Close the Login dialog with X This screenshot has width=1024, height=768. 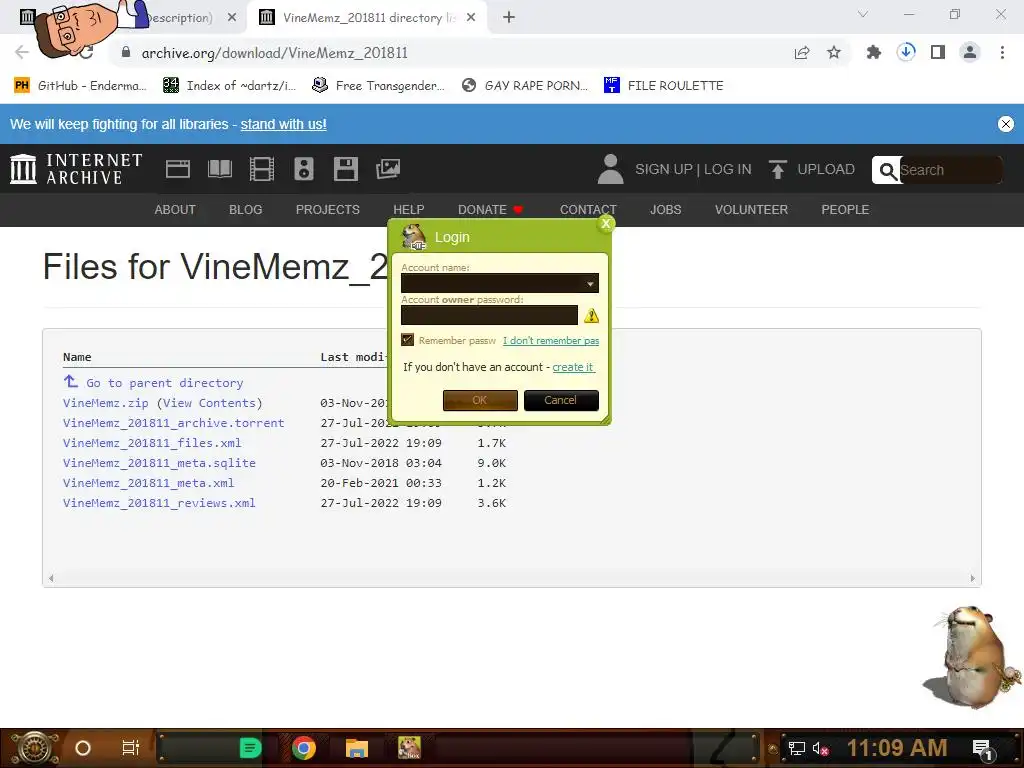[606, 224]
